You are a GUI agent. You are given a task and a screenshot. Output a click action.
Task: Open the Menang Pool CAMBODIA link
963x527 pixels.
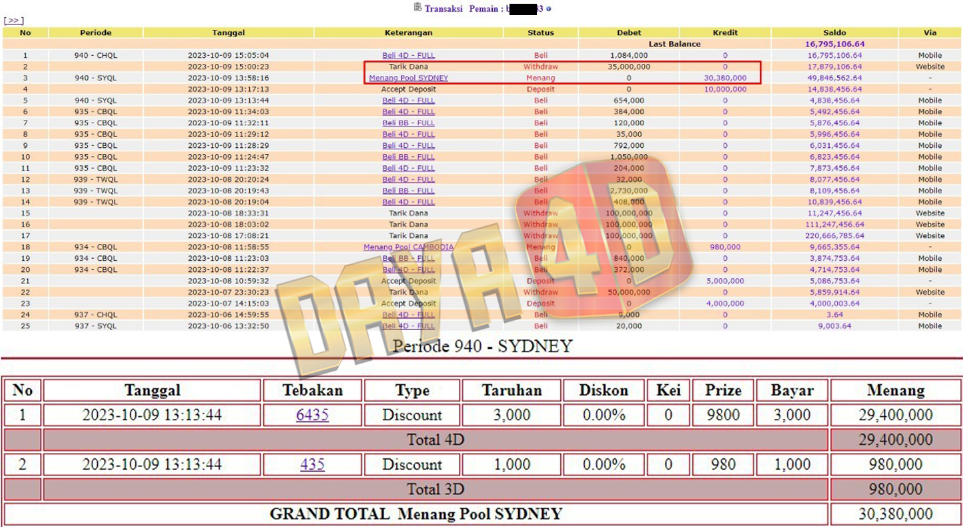click(408, 246)
